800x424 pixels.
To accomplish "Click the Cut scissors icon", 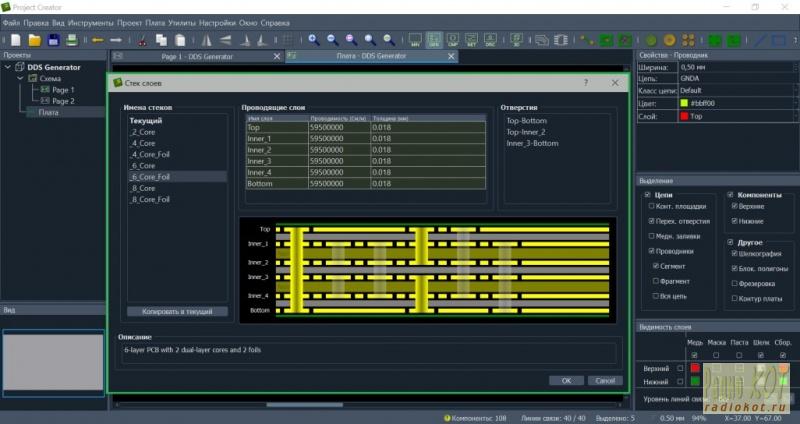I will (143, 40).
